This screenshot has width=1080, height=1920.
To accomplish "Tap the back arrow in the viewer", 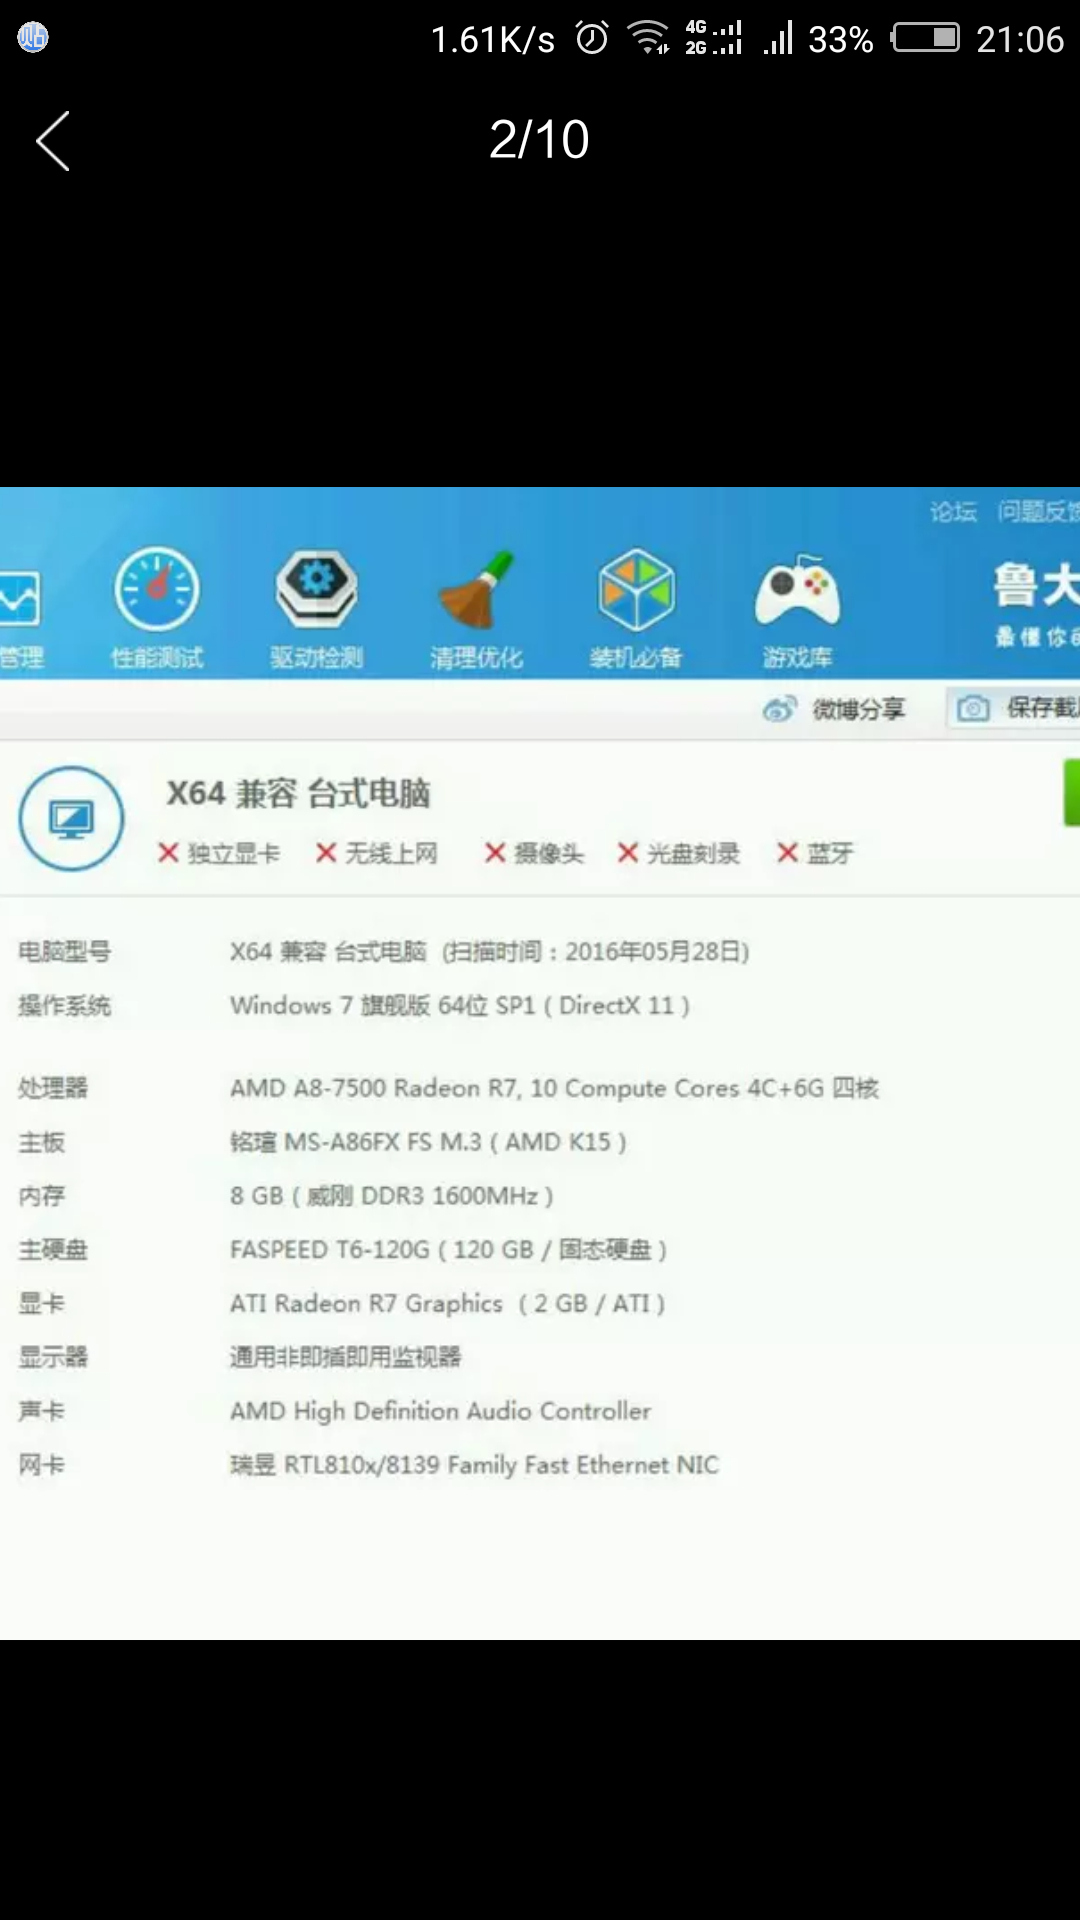I will [x=53, y=141].
